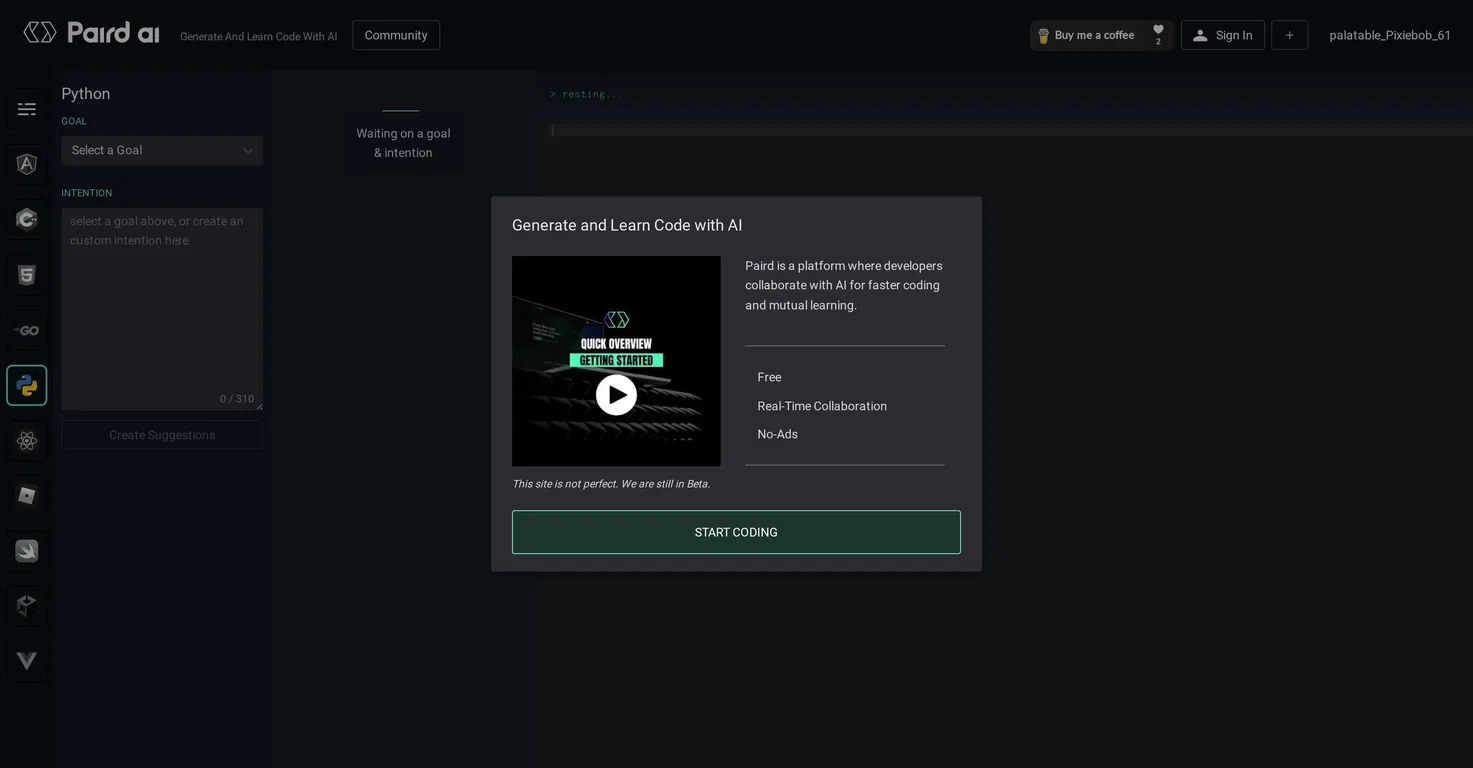Click the Paird ai logo
1473x768 pixels.
91,33
